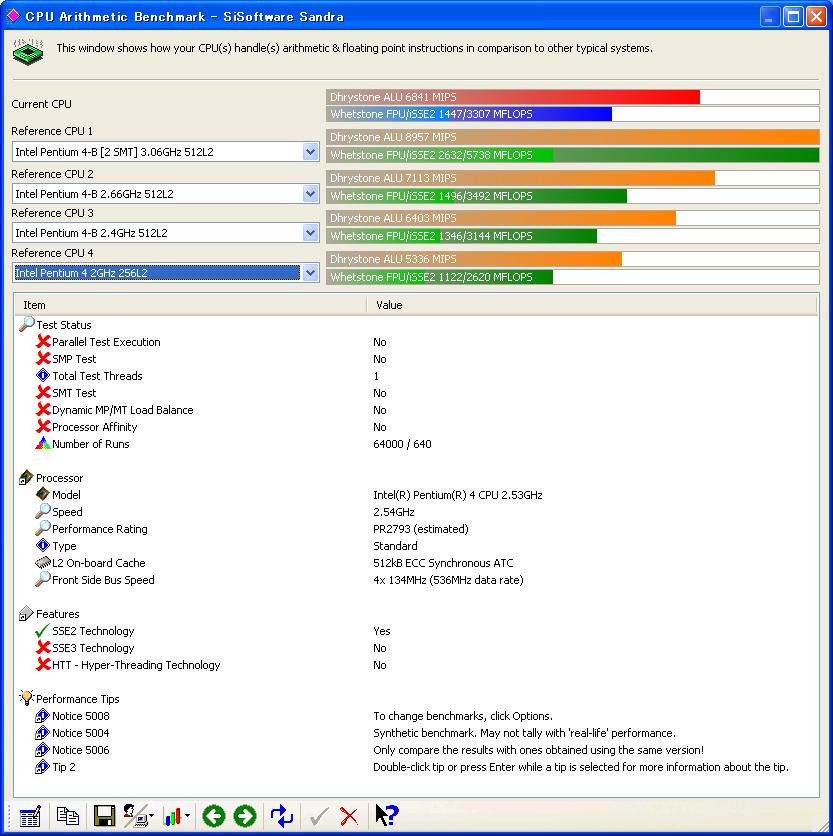
Task: Click the Dhrystone ALU 7113 MIPS bar
Action: coord(573,178)
